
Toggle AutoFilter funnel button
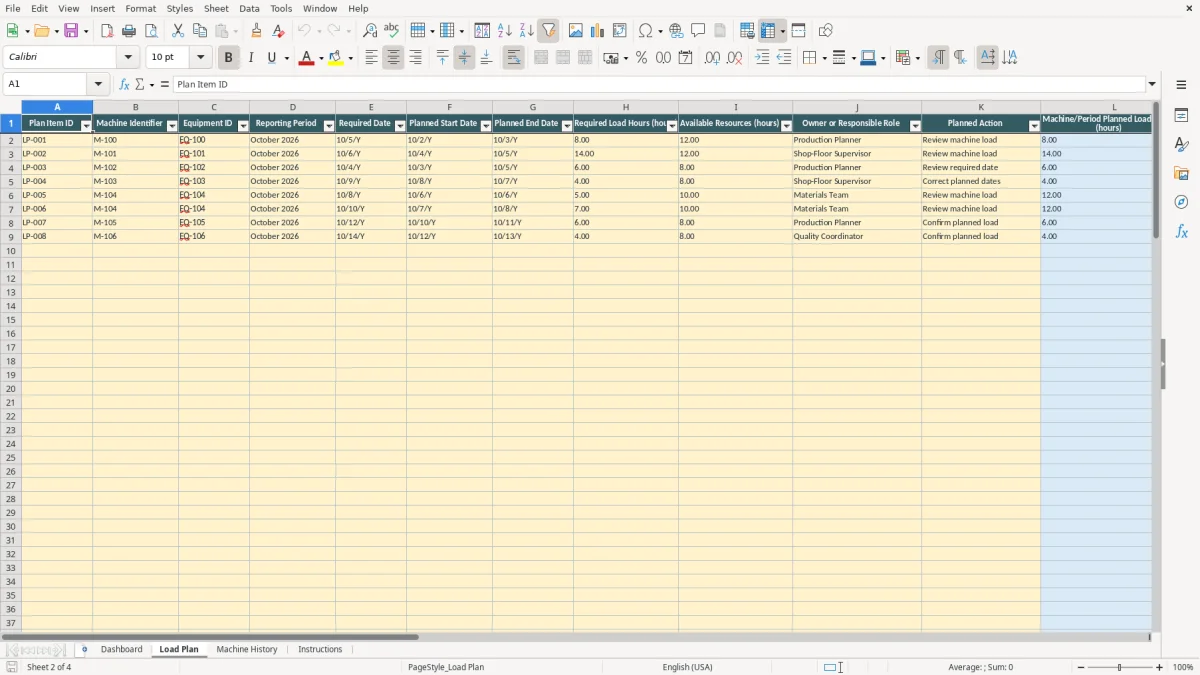pos(549,30)
